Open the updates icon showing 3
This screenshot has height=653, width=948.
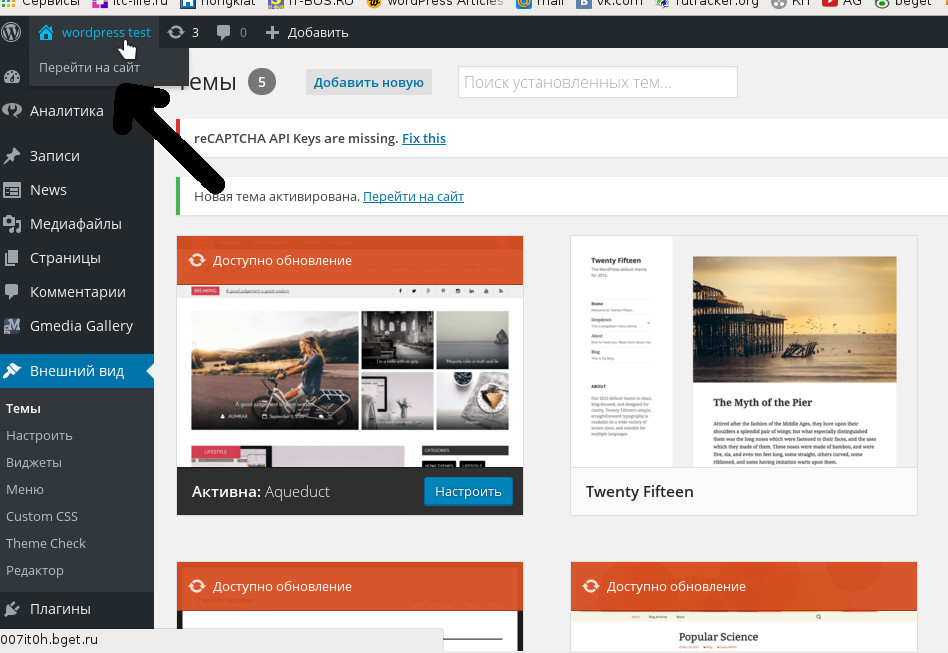coord(176,32)
